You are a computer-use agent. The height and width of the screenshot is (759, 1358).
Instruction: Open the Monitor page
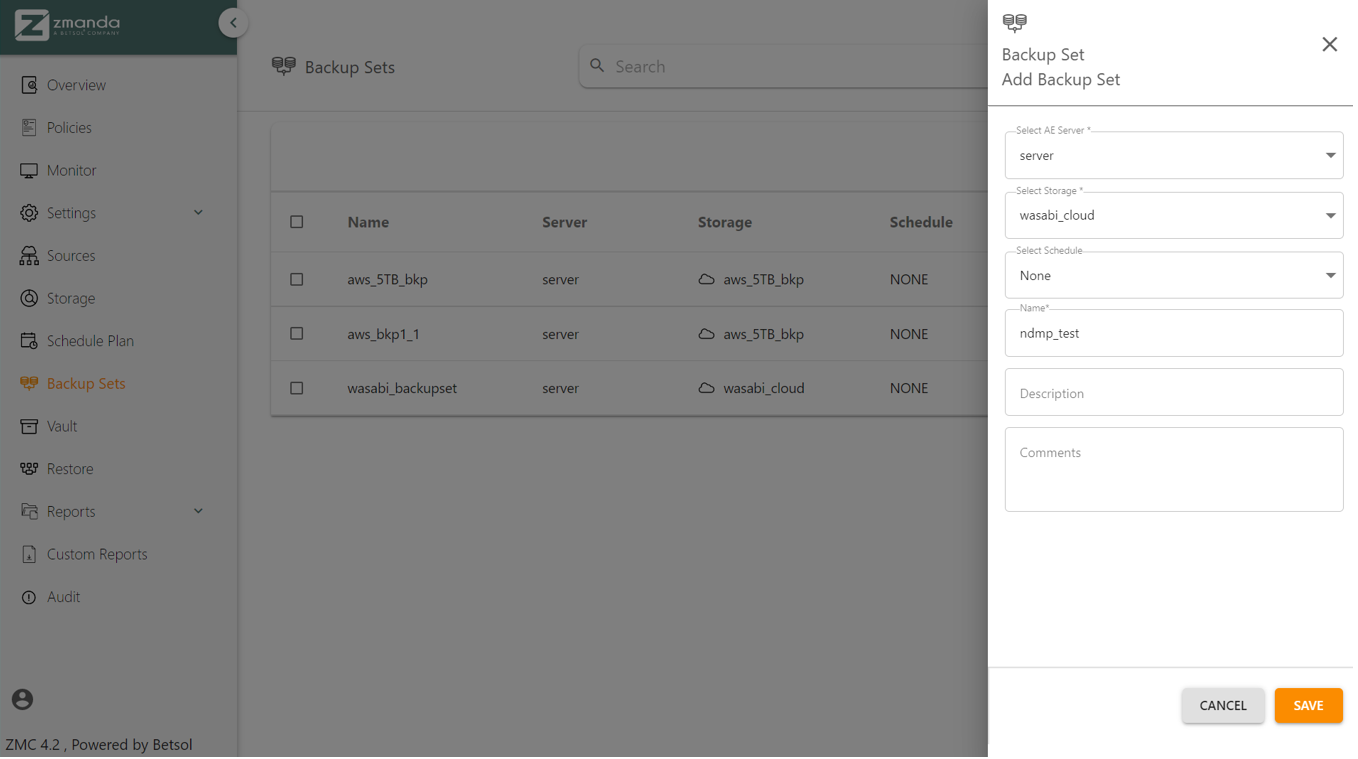point(72,171)
